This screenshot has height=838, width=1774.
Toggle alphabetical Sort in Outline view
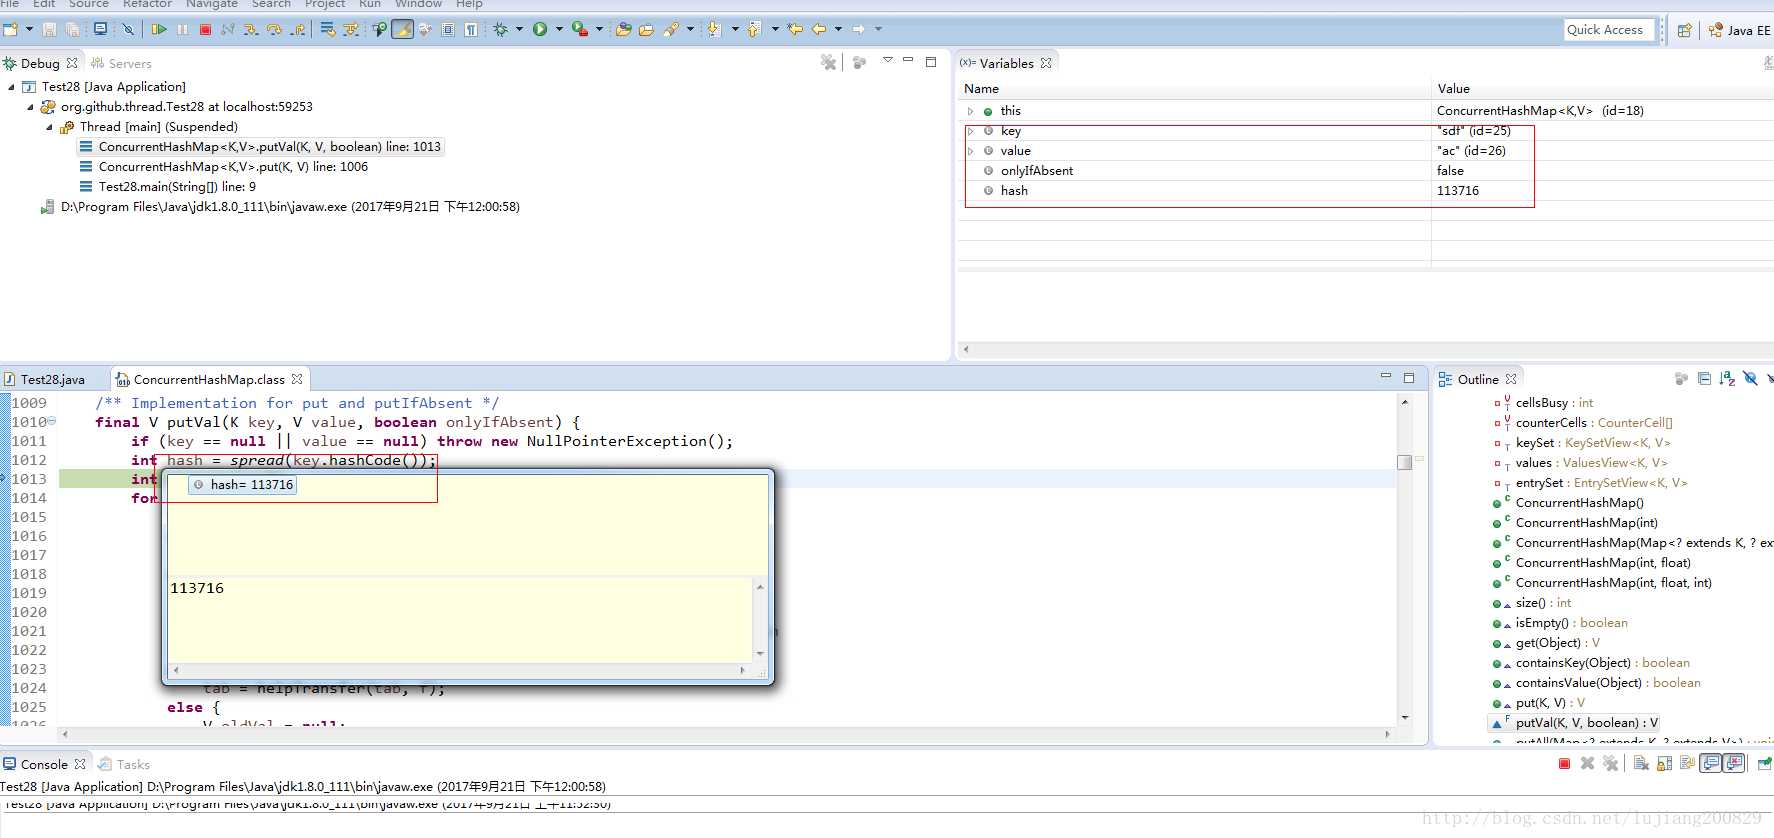pyautogui.click(x=1727, y=379)
